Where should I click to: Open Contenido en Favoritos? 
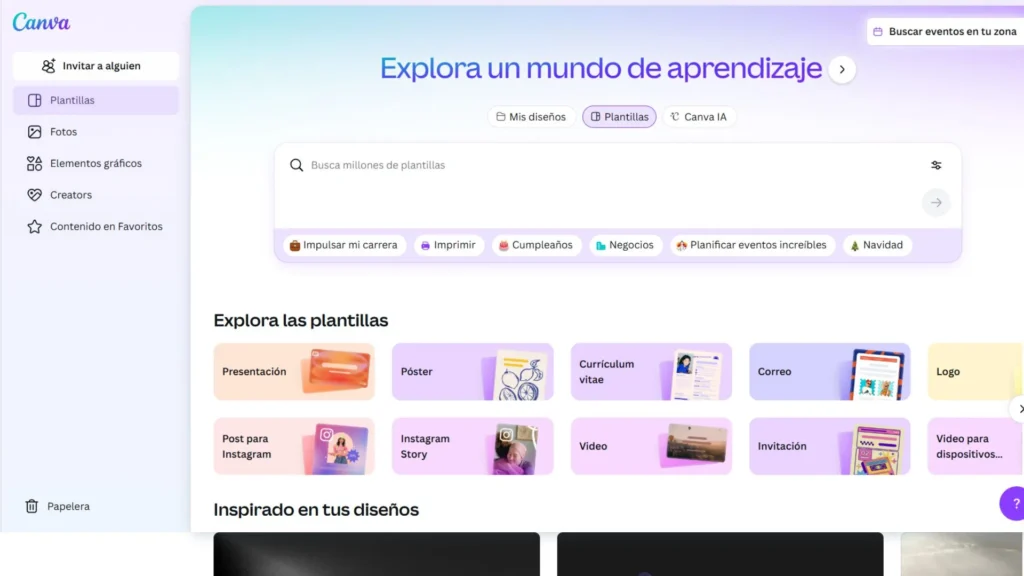click(x=105, y=226)
